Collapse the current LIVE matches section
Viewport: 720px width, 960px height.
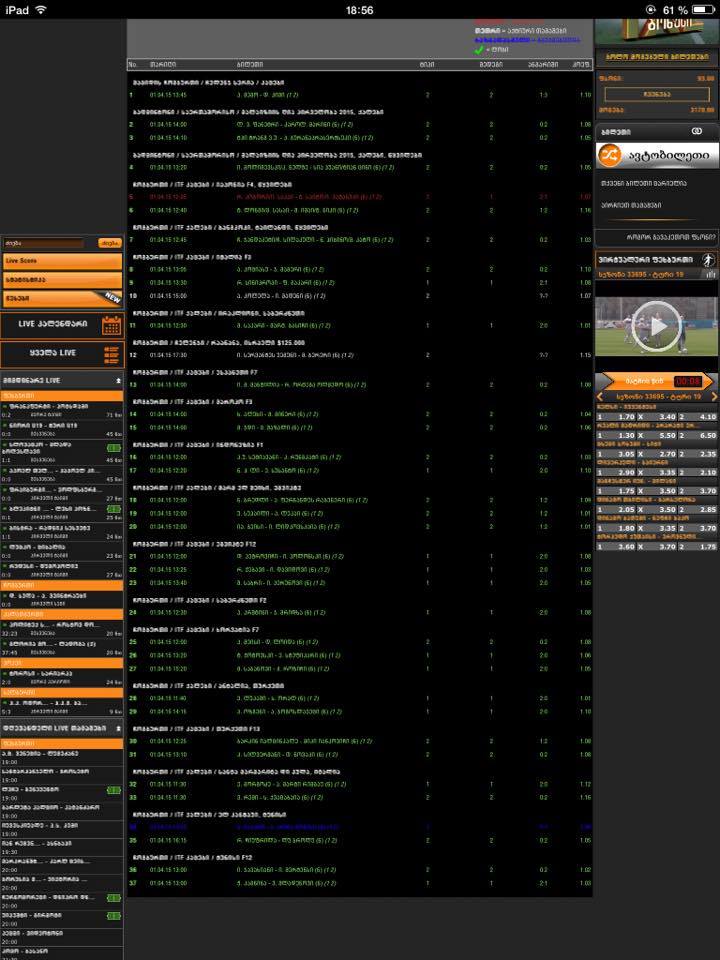coord(118,381)
